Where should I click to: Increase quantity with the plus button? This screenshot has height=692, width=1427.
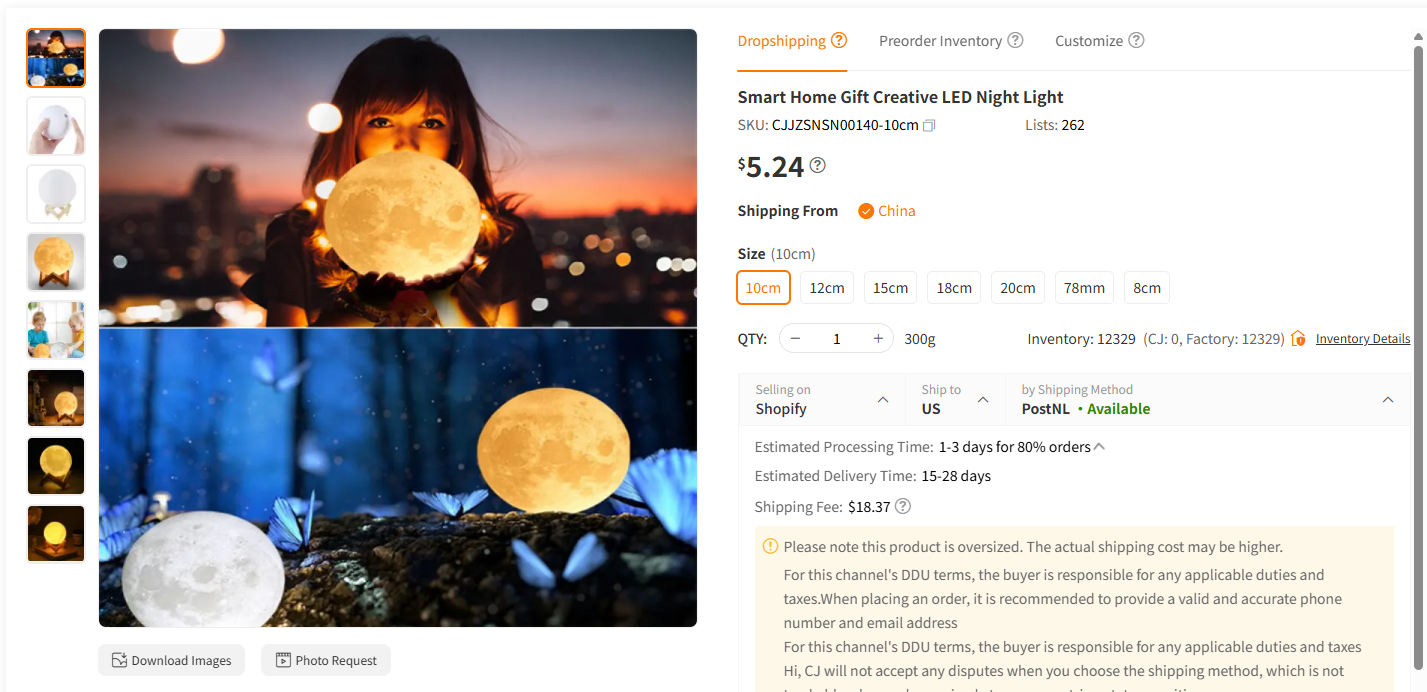coord(878,339)
